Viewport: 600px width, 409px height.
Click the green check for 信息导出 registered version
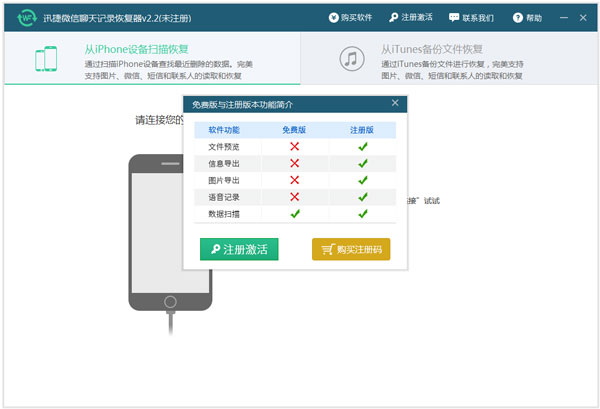(x=363, y=163)
